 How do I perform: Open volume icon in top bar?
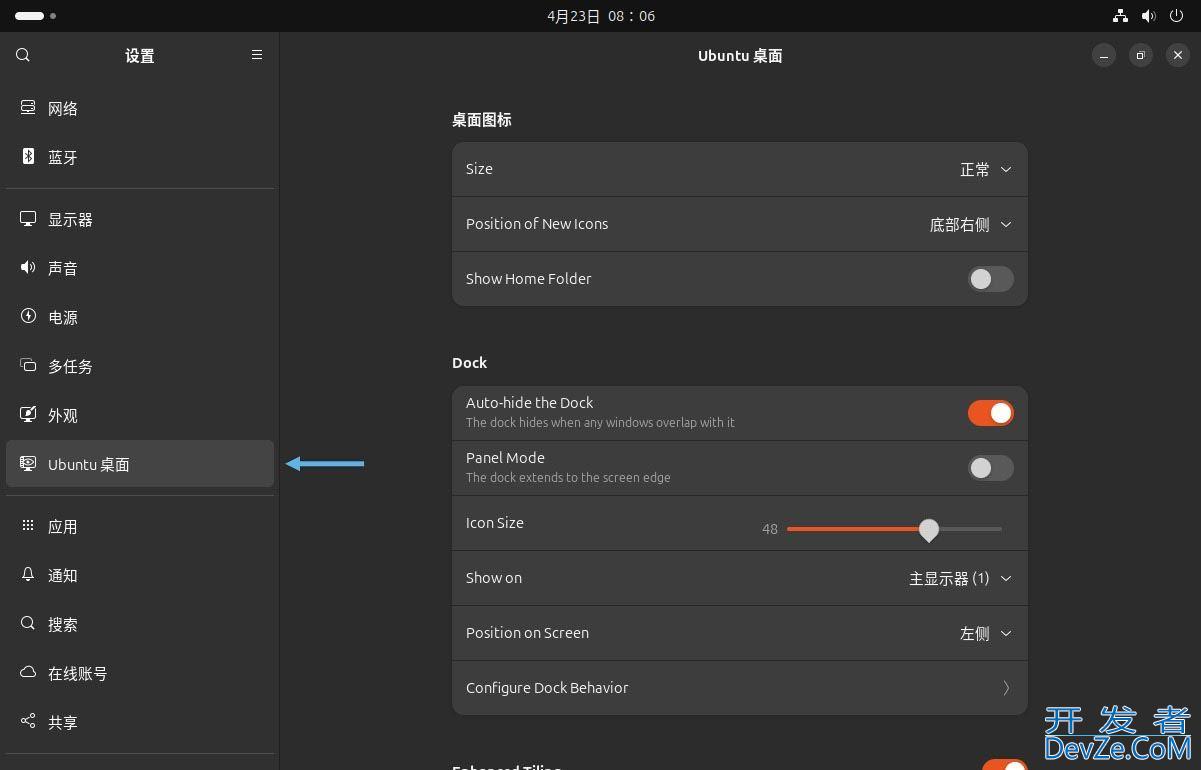tap(1148, 16)
